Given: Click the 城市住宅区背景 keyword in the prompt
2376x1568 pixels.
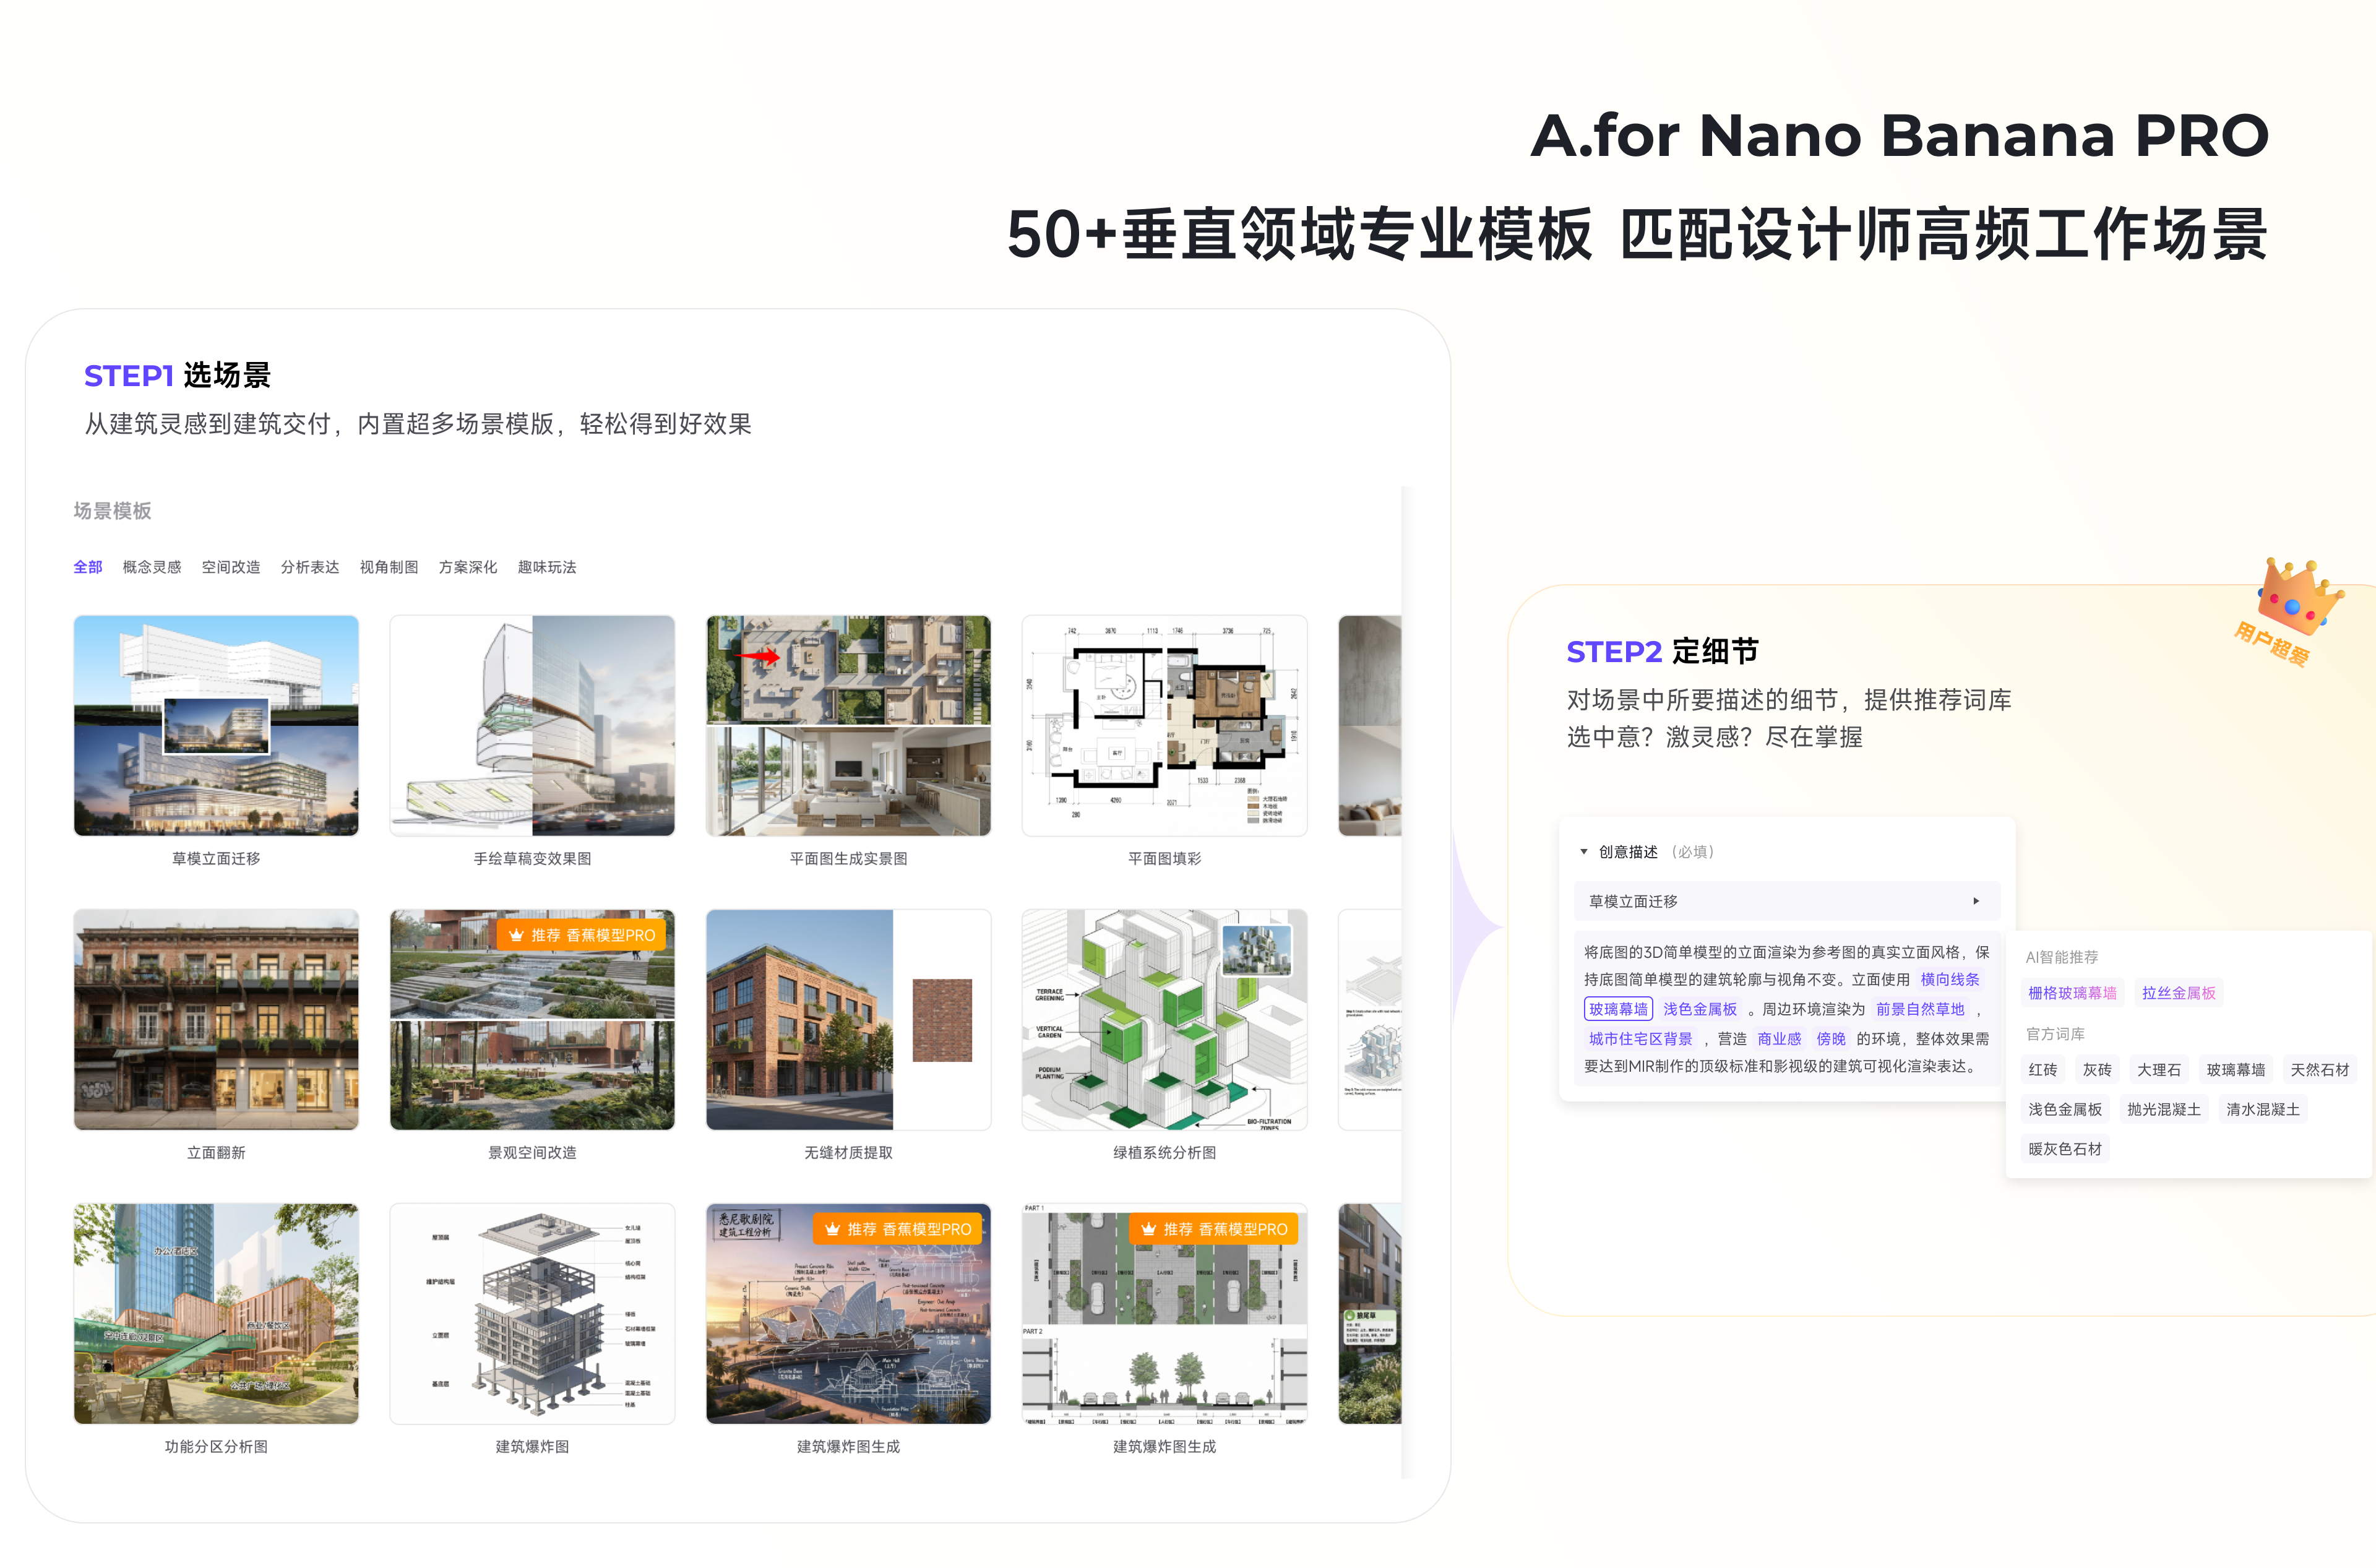Looking at the screenshot, I should tap(1640, 1039).
